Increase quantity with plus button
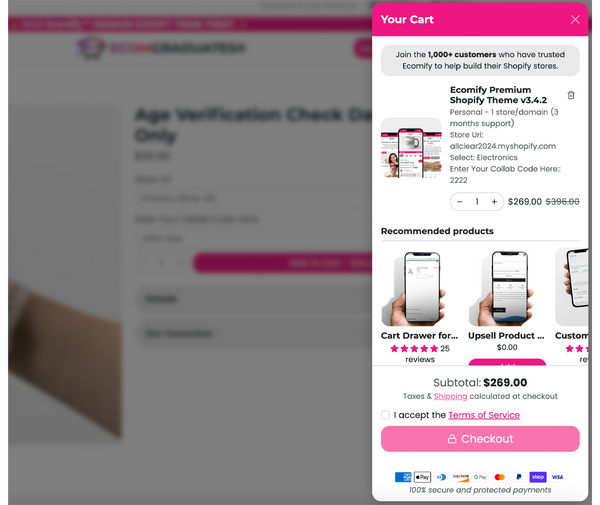 [x=494, y=202]
